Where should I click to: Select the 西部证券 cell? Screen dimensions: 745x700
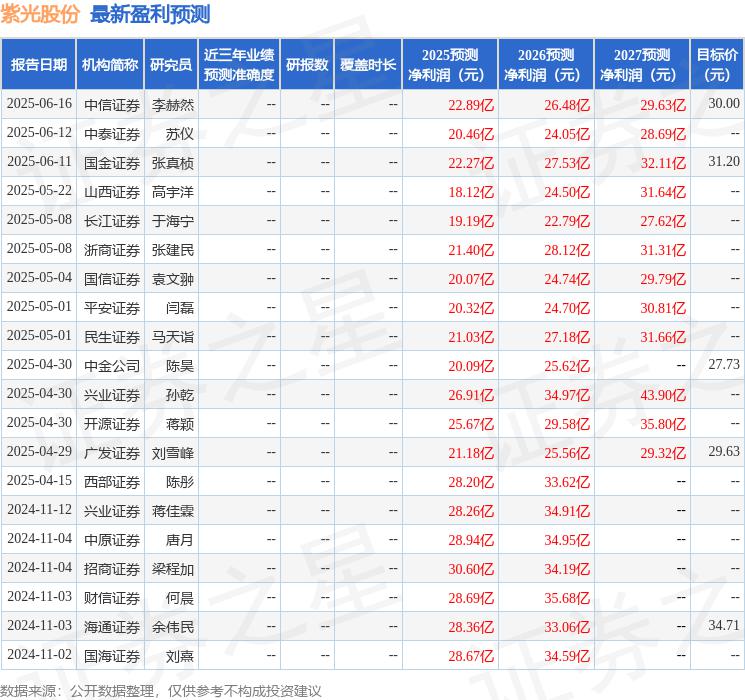pyautogui.click(x=112, y=482)
